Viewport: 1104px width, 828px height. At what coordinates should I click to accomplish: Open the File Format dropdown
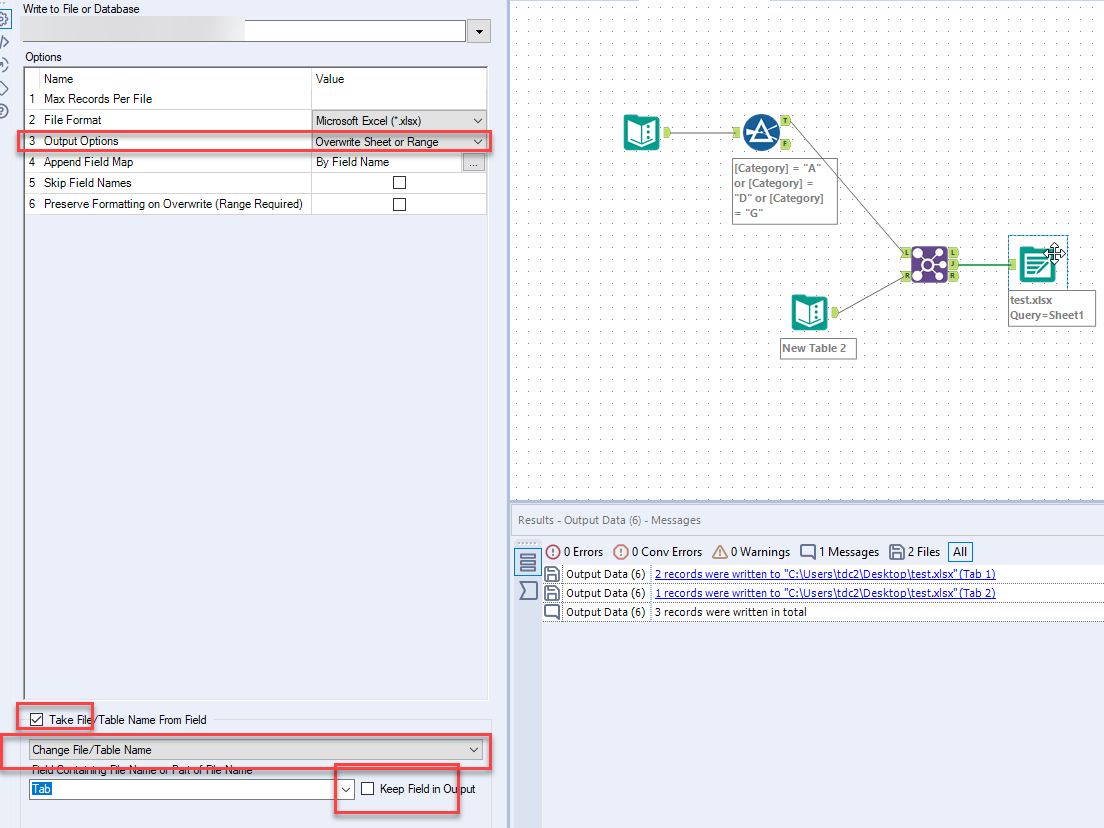pyautogui.click(x=478, y=121)
